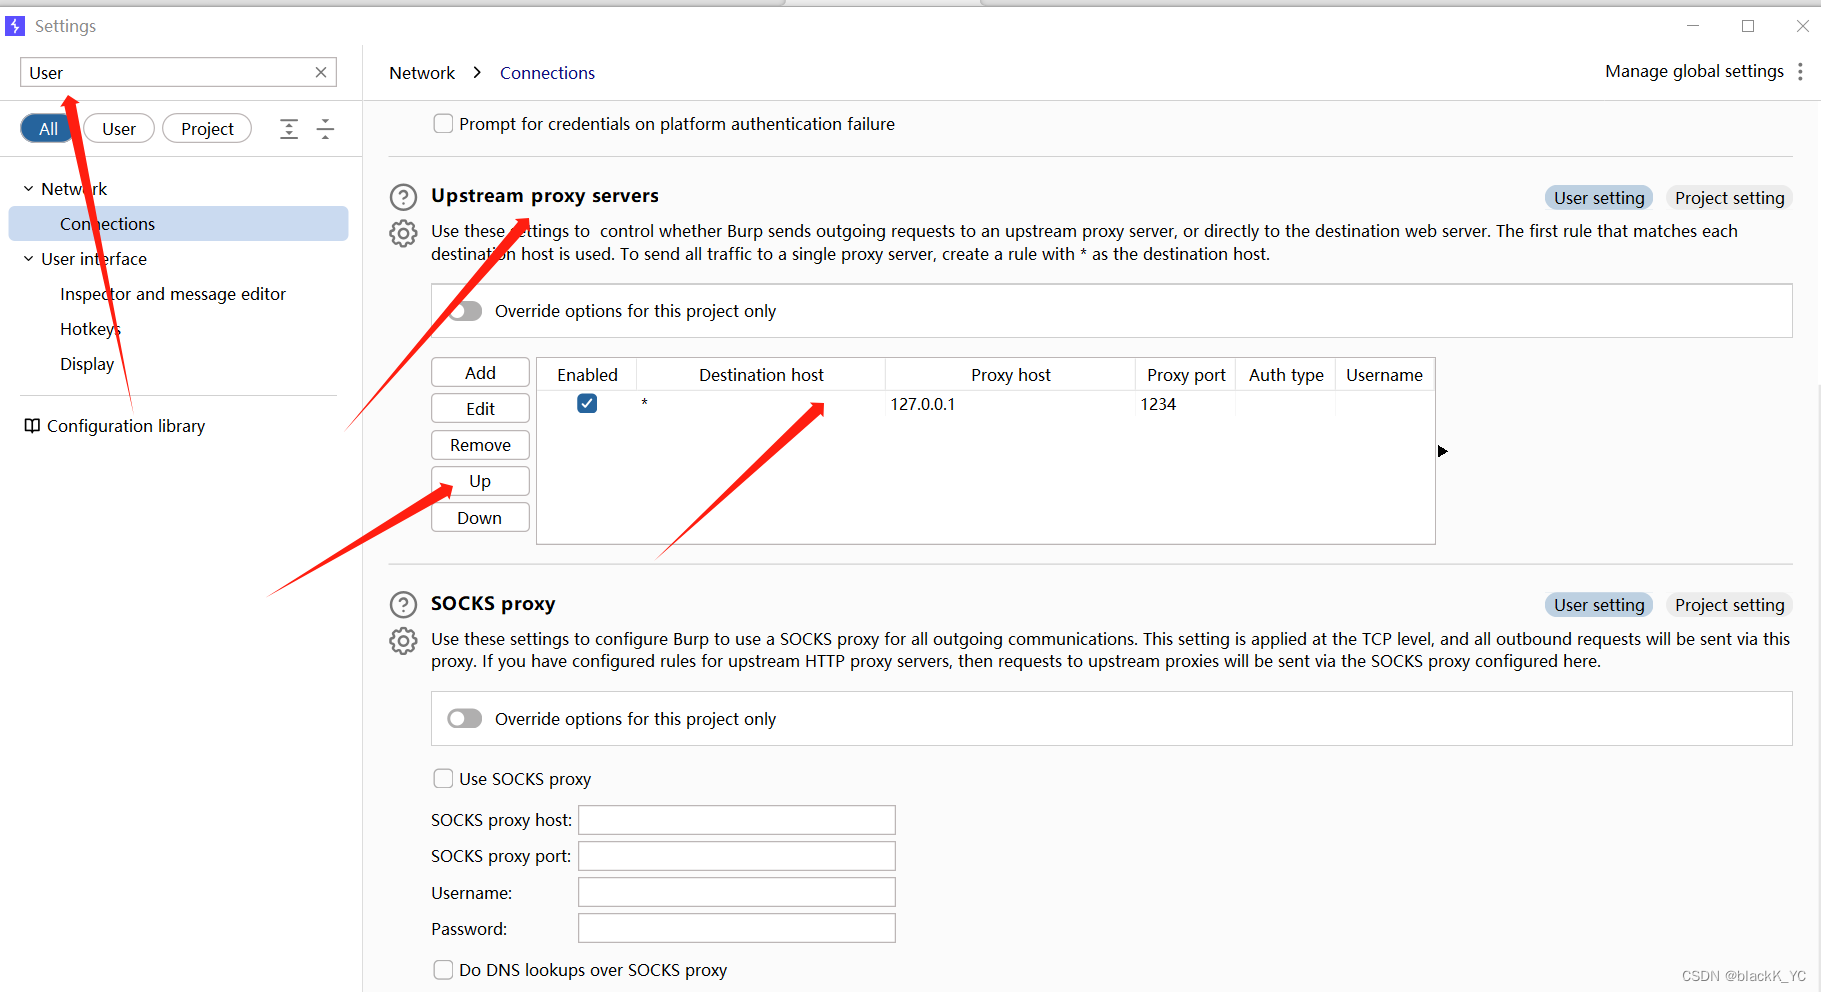Open the SOCKS proxy gear options
This screenshot has width=1821, height=992.
click(x=403, y=640)
